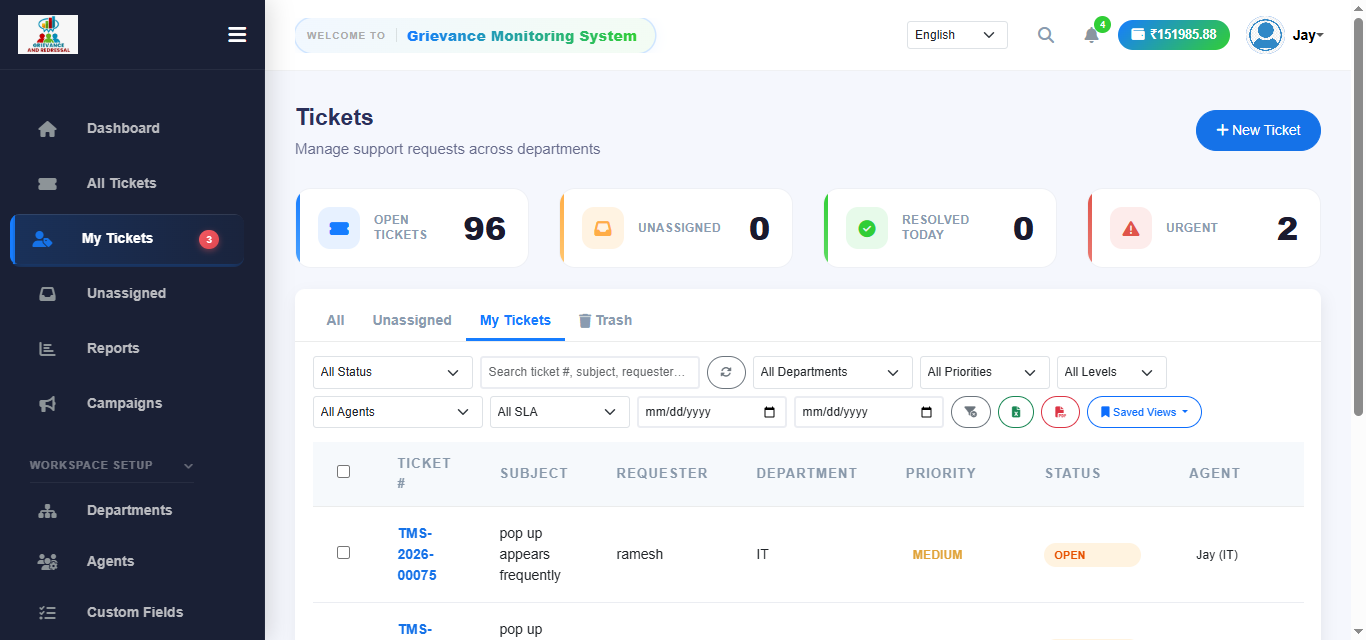
Task: Tick checkbox for ticket TMS-2026-00075
Action: click(x=343, y=552)
